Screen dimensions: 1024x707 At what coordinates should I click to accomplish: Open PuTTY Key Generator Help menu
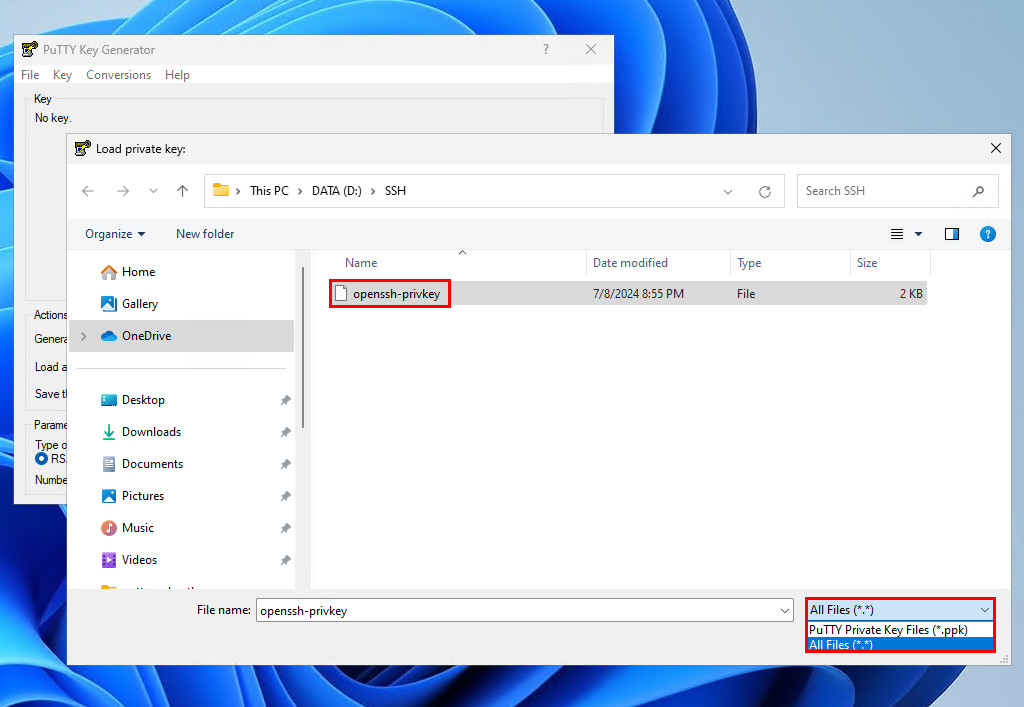(177, 74)
